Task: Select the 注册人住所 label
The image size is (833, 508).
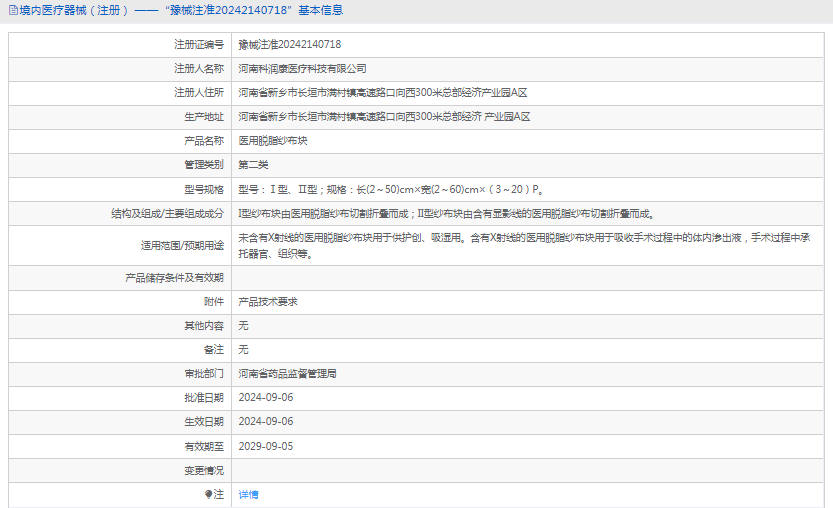Action: (x=199, y=92)
